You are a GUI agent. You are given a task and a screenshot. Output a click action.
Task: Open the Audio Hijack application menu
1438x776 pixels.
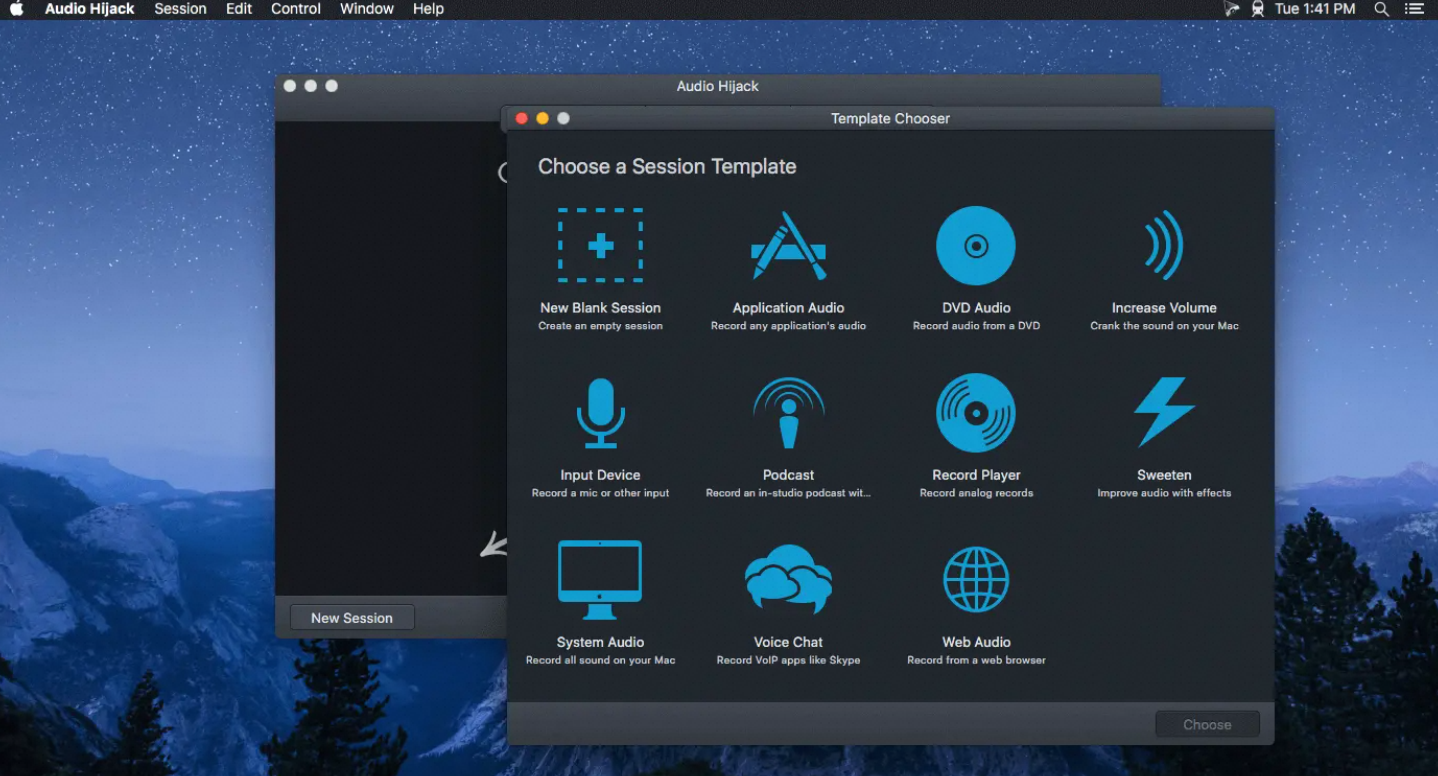(x=90, y=9)
